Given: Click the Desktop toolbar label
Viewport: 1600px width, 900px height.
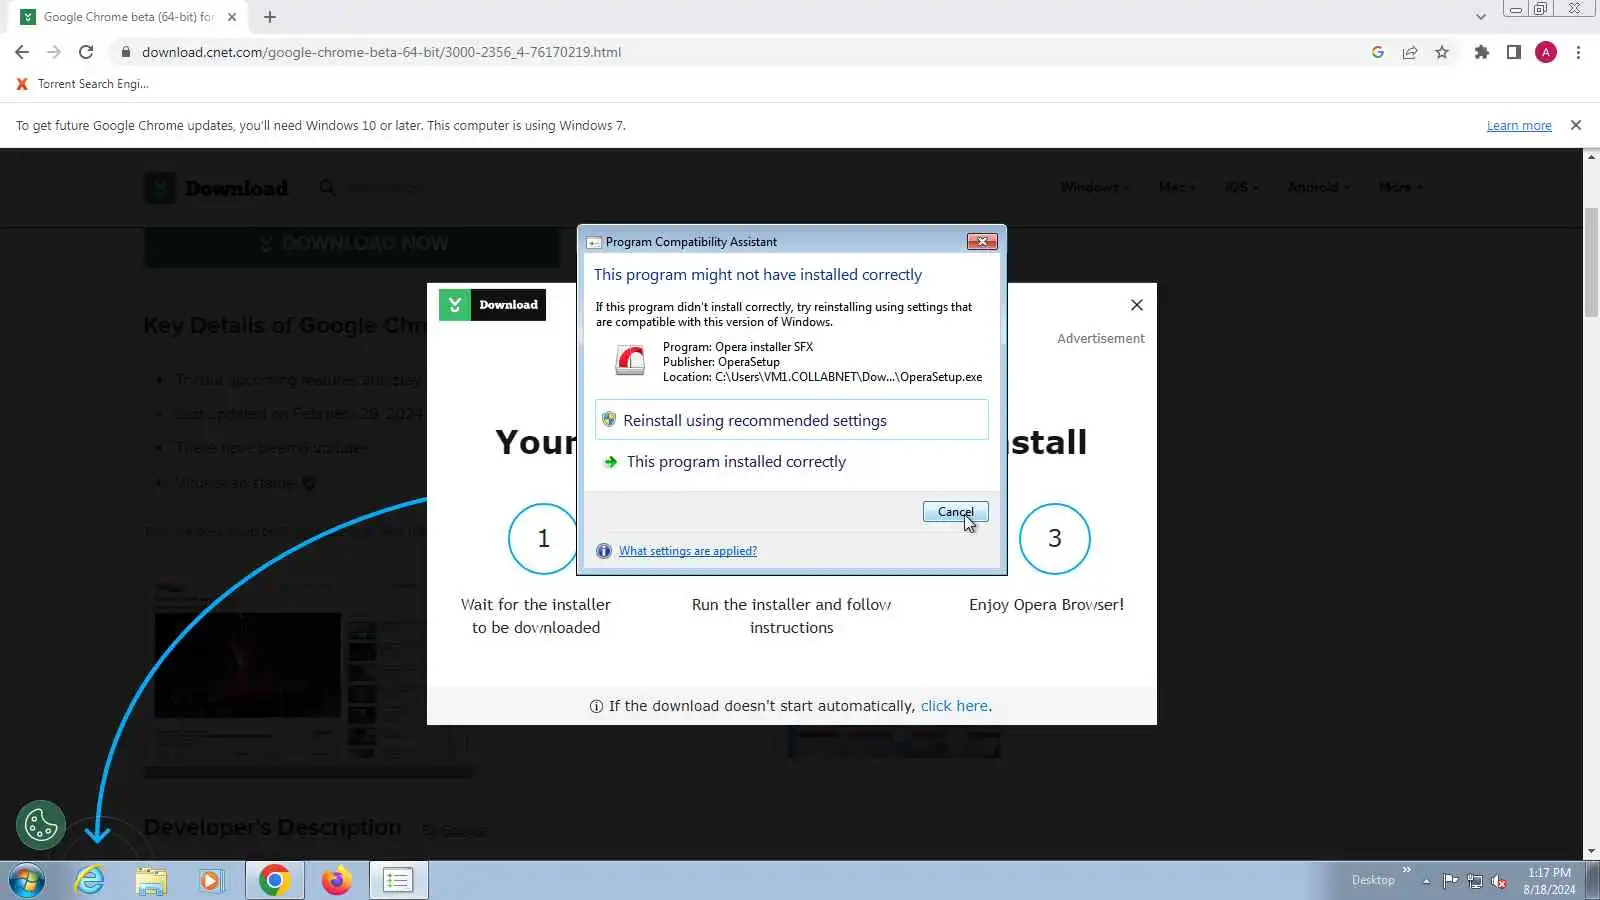Looking at the screenshot, I should tap(1373, 881).
